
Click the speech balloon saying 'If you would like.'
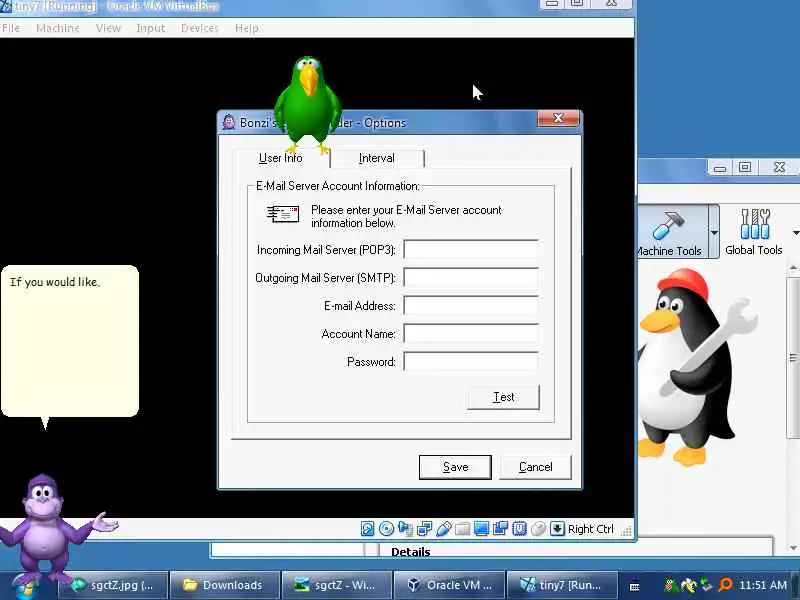click(70, 341)
